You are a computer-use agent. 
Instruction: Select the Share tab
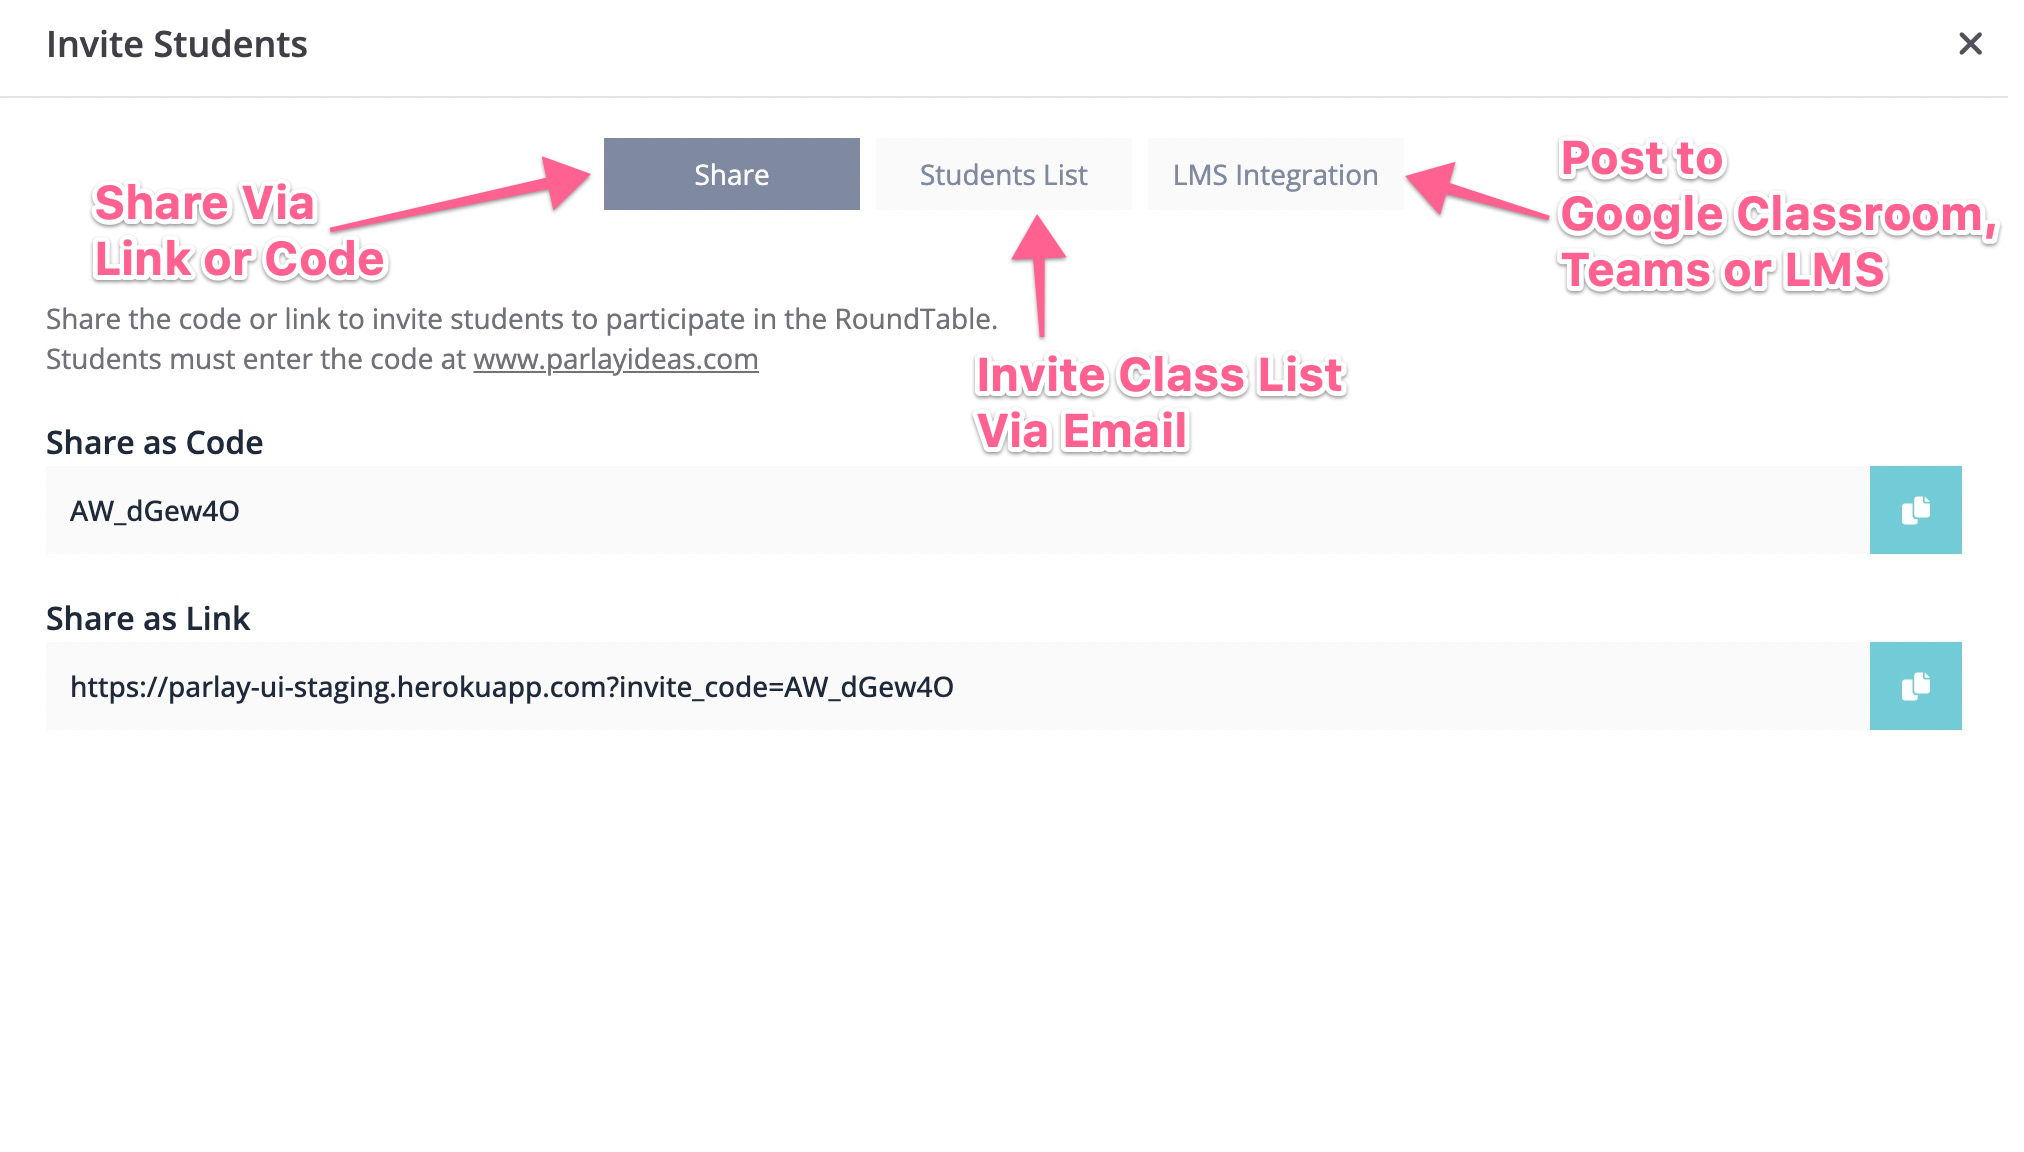(731, 174)
